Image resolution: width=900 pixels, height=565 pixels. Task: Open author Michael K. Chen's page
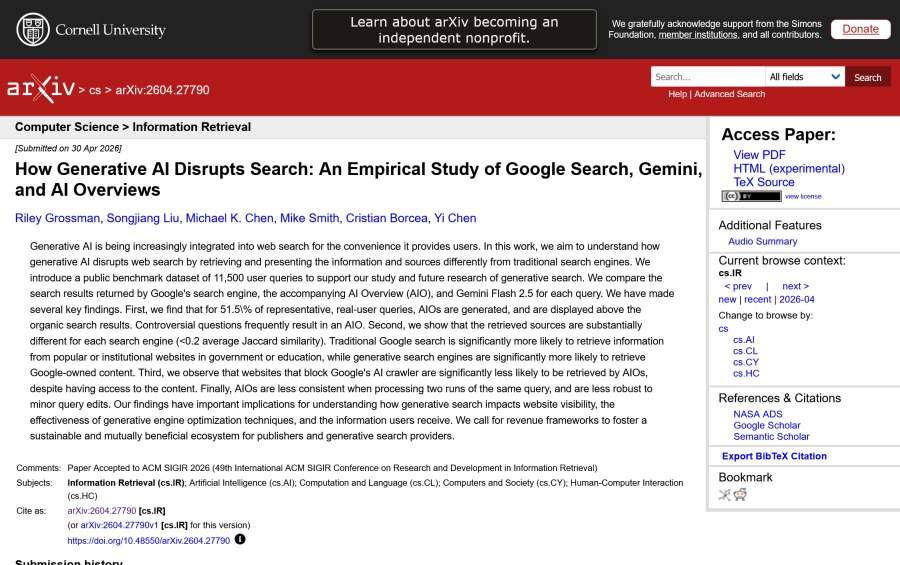(x=230, y=218)
